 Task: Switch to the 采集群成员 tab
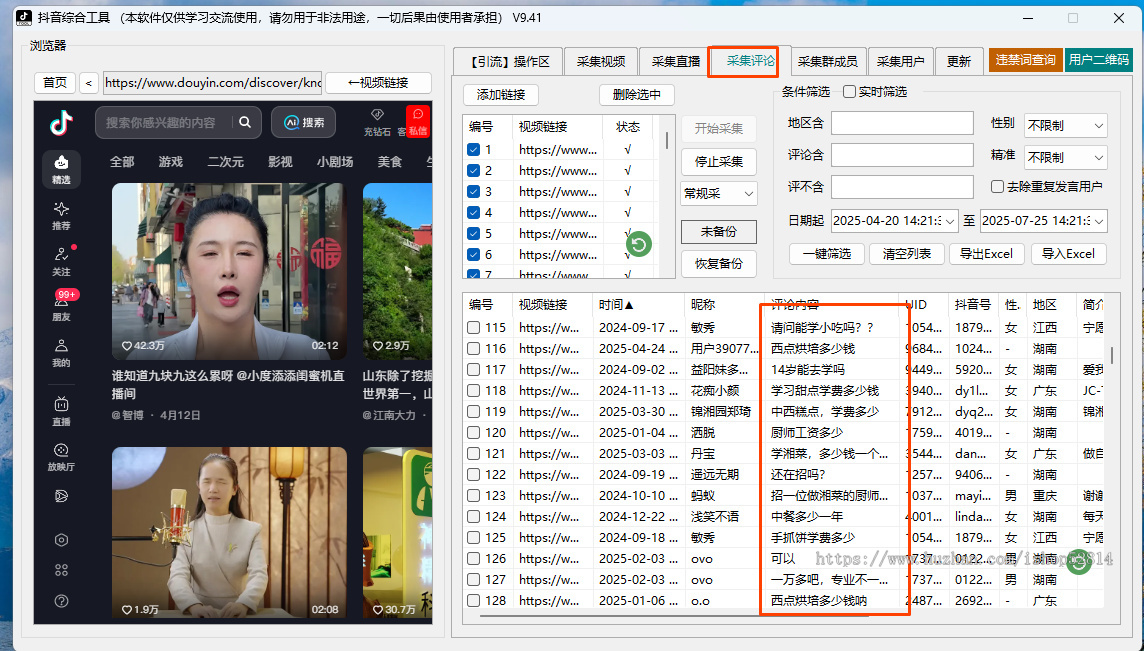(827, 61)
